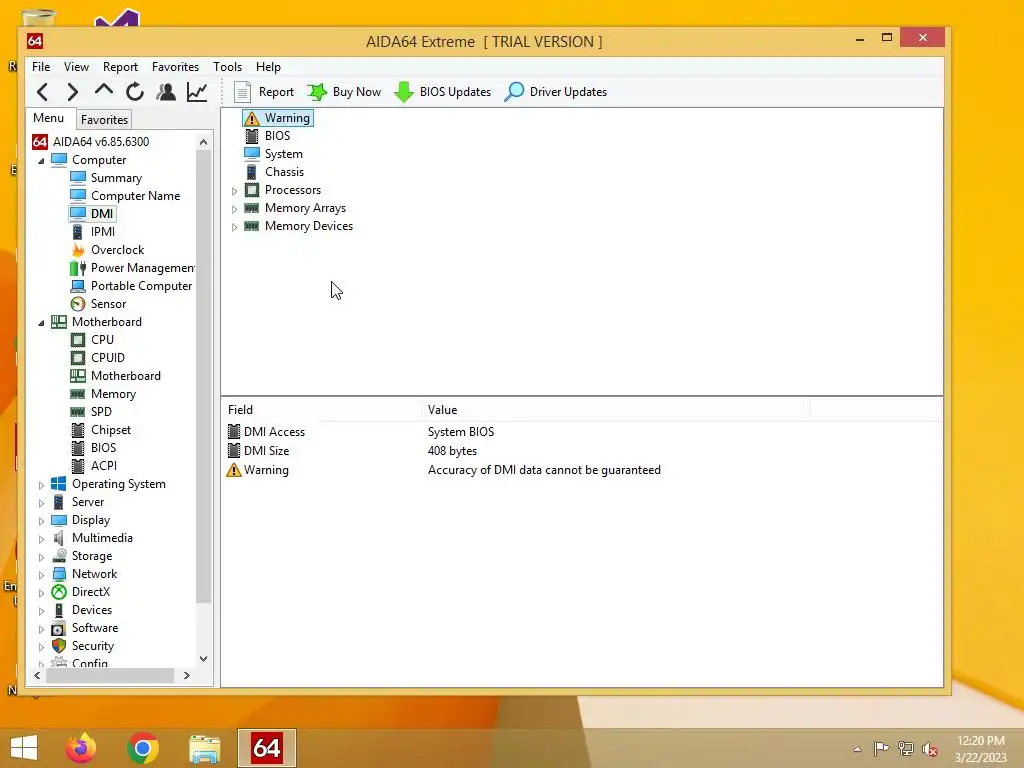Expand the Processors DMI entry
The width and height of the screenshot is (1024, 768).
234,191
